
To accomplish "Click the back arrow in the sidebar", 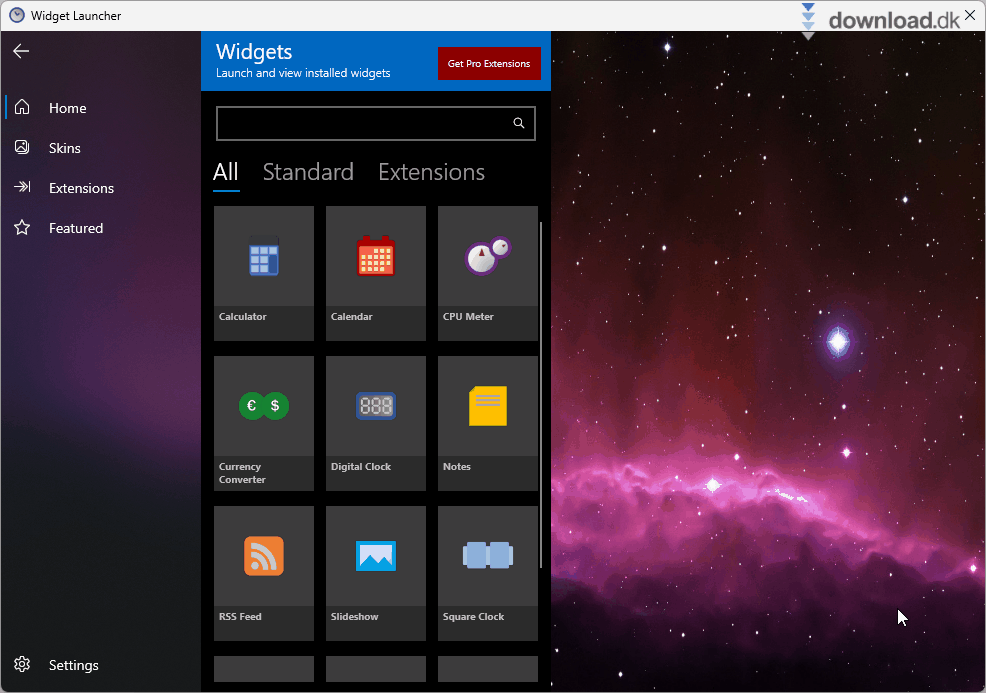I will click(21, 51).
